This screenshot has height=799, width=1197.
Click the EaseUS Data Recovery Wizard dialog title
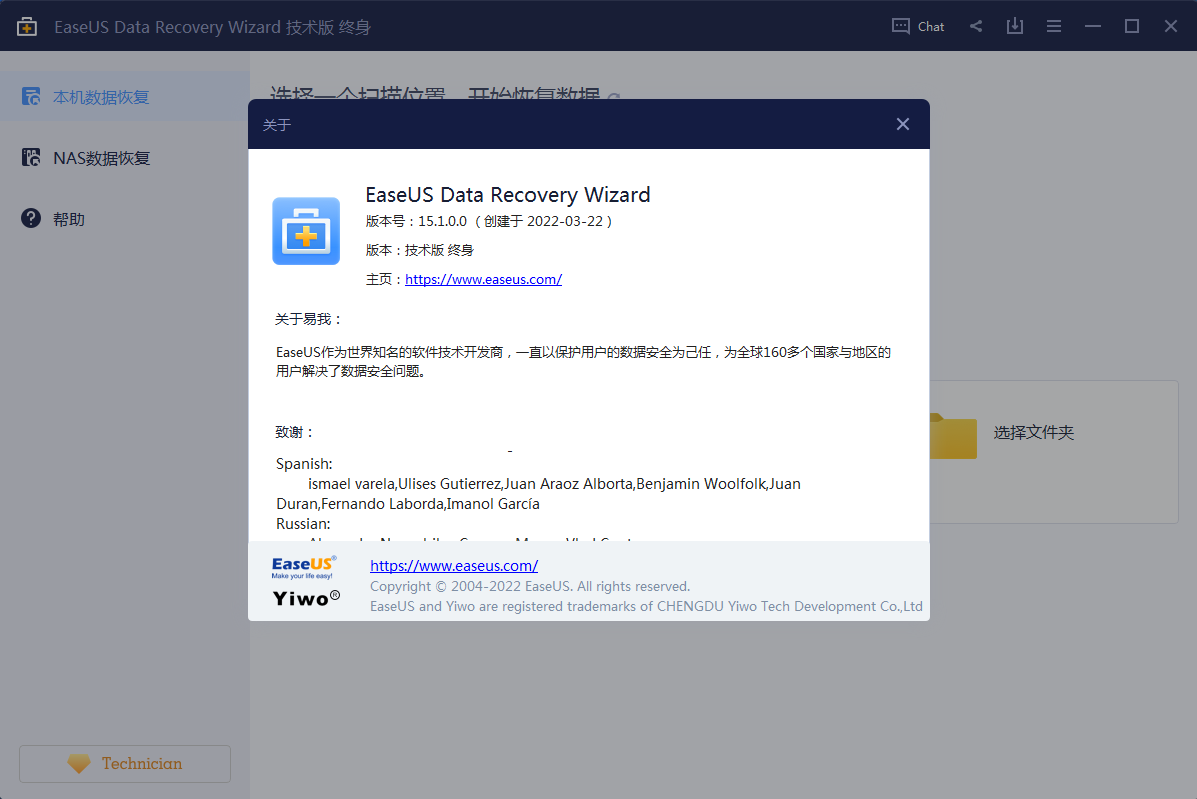click(x=508, y=195)
